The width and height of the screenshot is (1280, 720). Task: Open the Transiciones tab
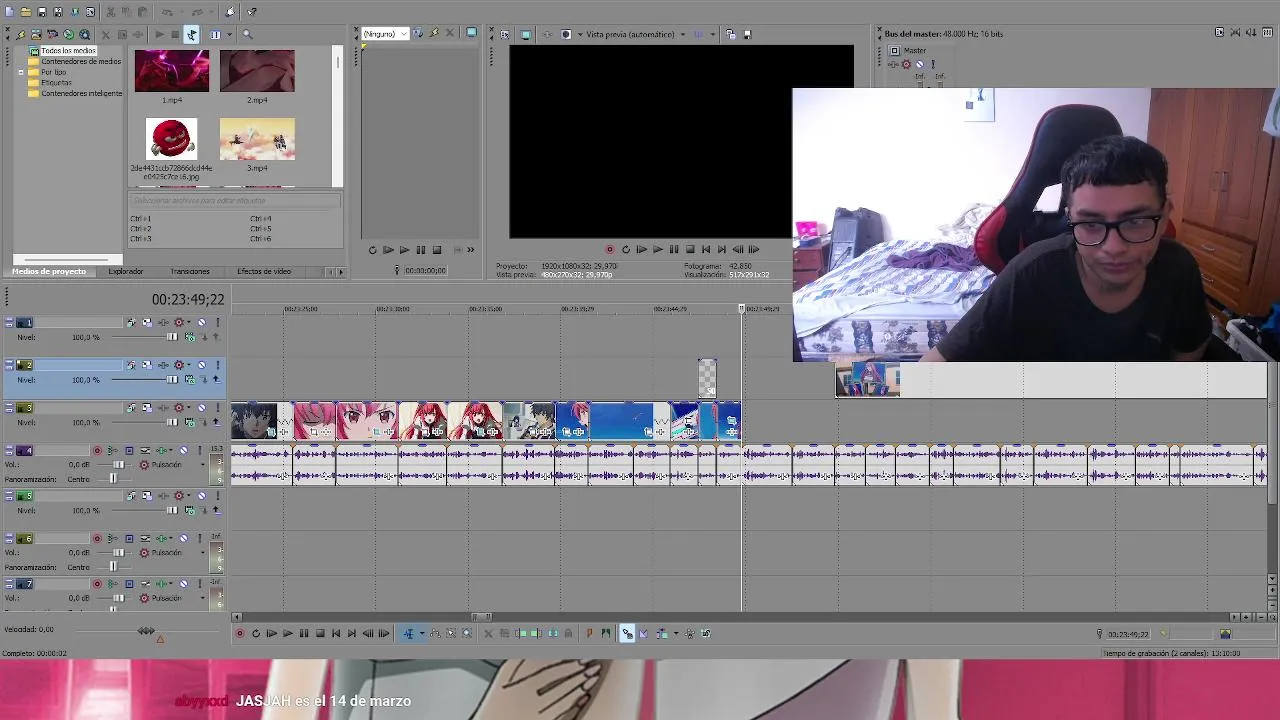190,271
